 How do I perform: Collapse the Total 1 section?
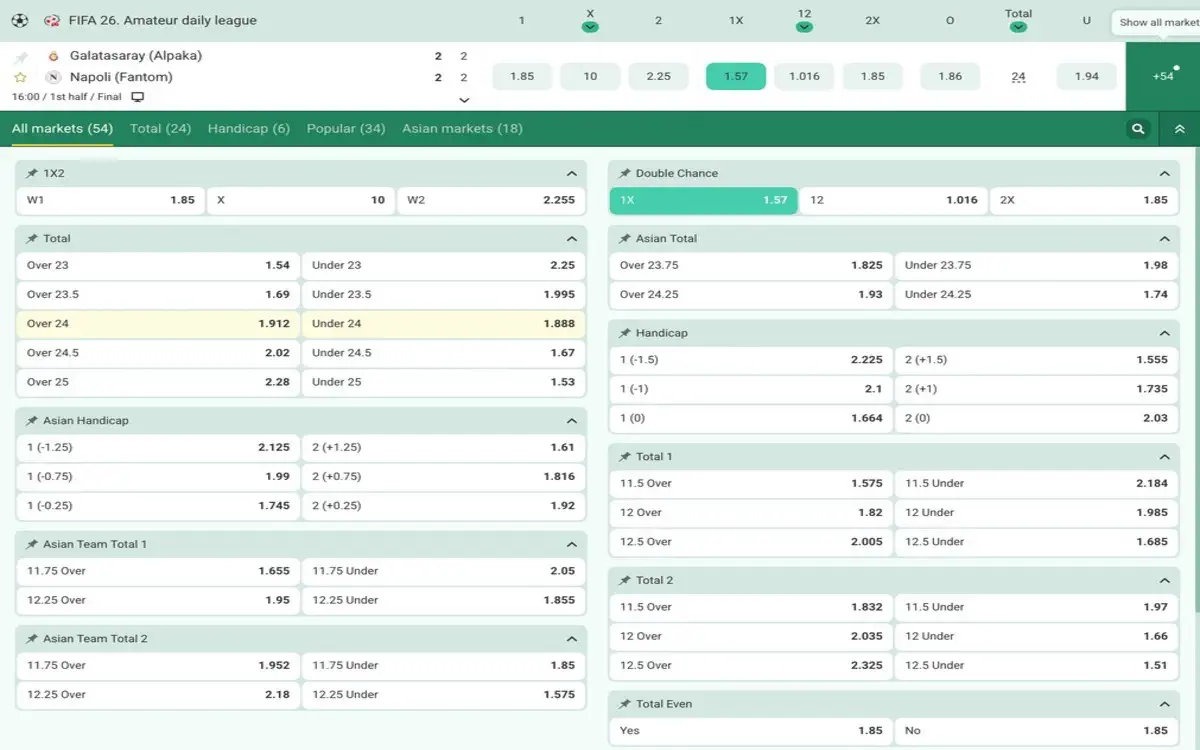(x=1164, y=456)
